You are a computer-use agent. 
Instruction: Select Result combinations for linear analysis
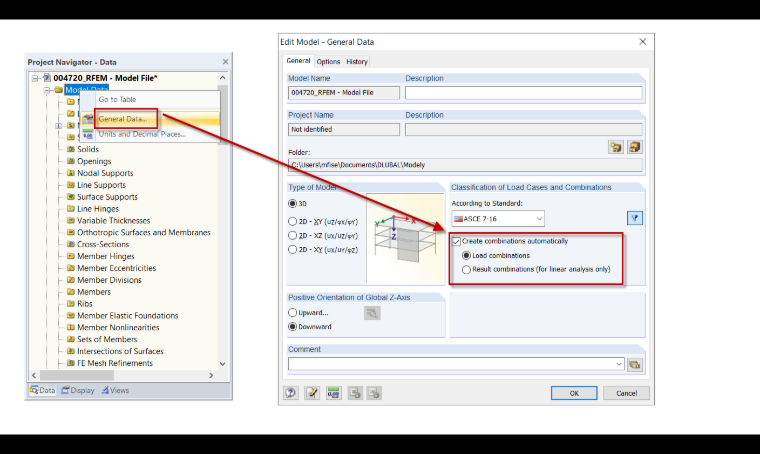click(466, 269)
